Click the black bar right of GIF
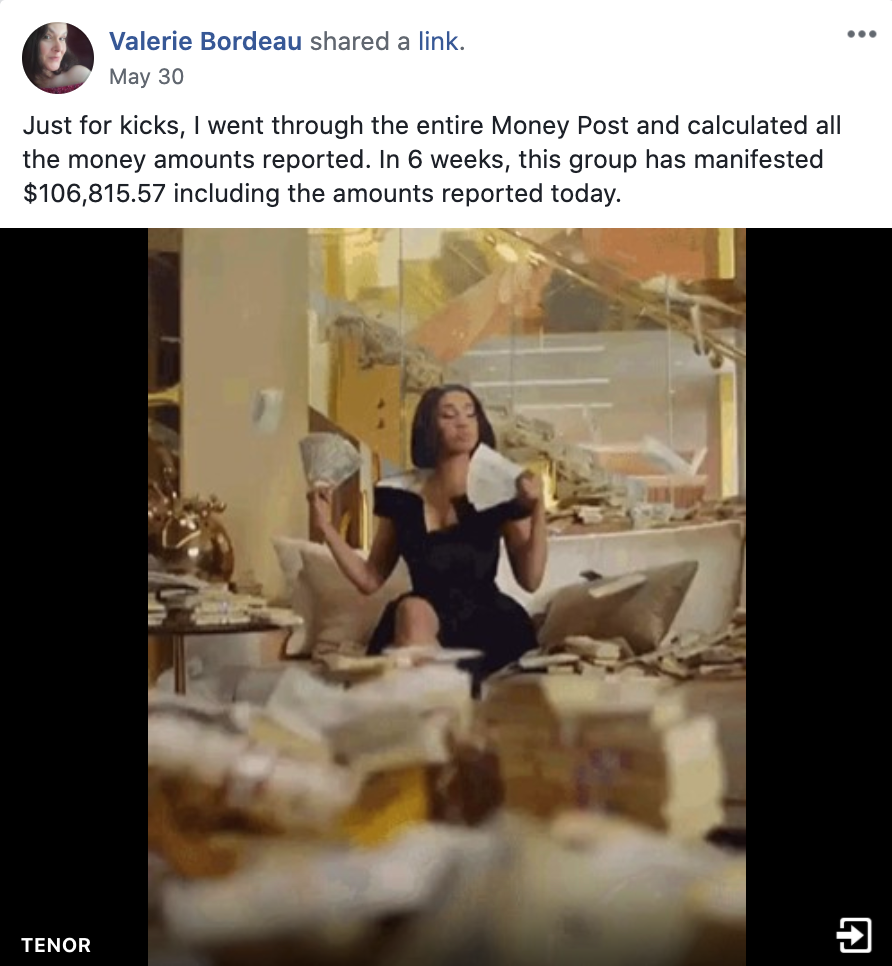The height and width of the screenshot is (966, 892). [819, 596]
